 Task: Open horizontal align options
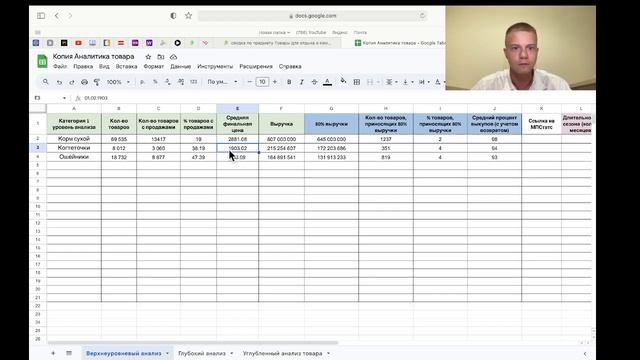(x=391, y=82)
